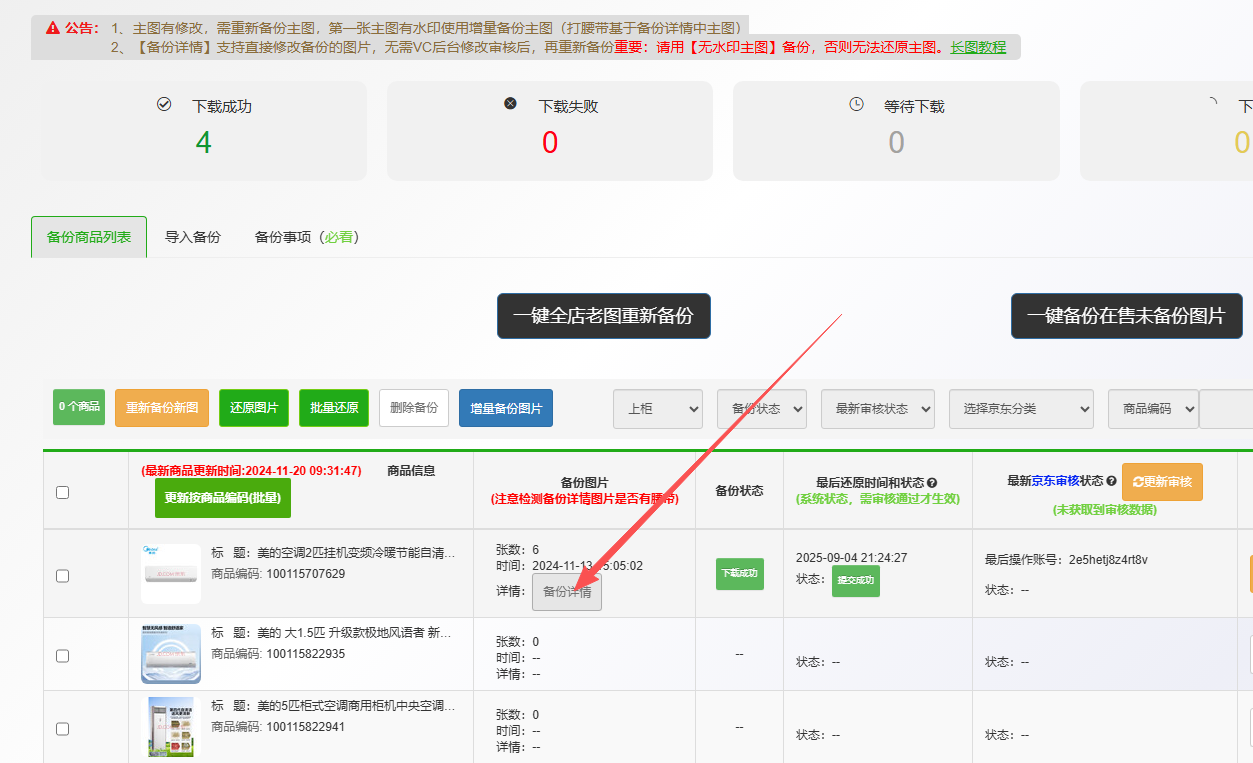
Task: Click the 备份详情 button in first row
Action: (x=567, y=591)
